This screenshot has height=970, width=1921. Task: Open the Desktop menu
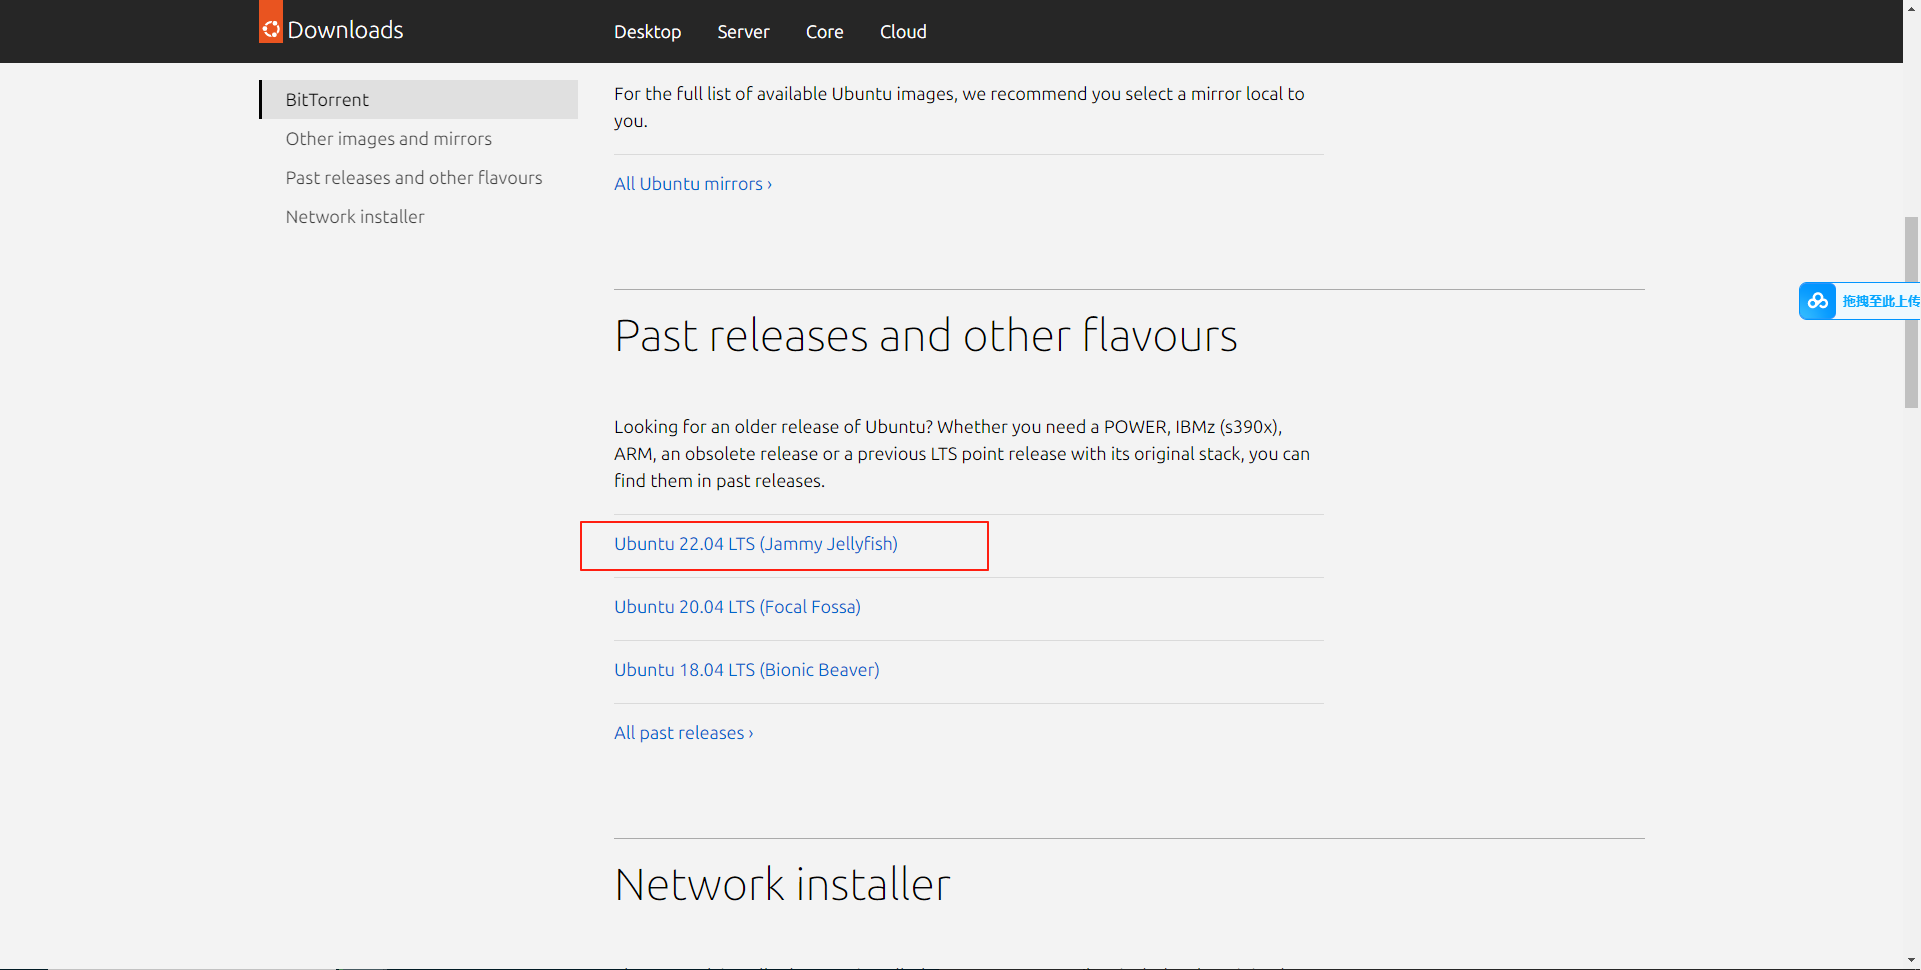pos(647,32)
